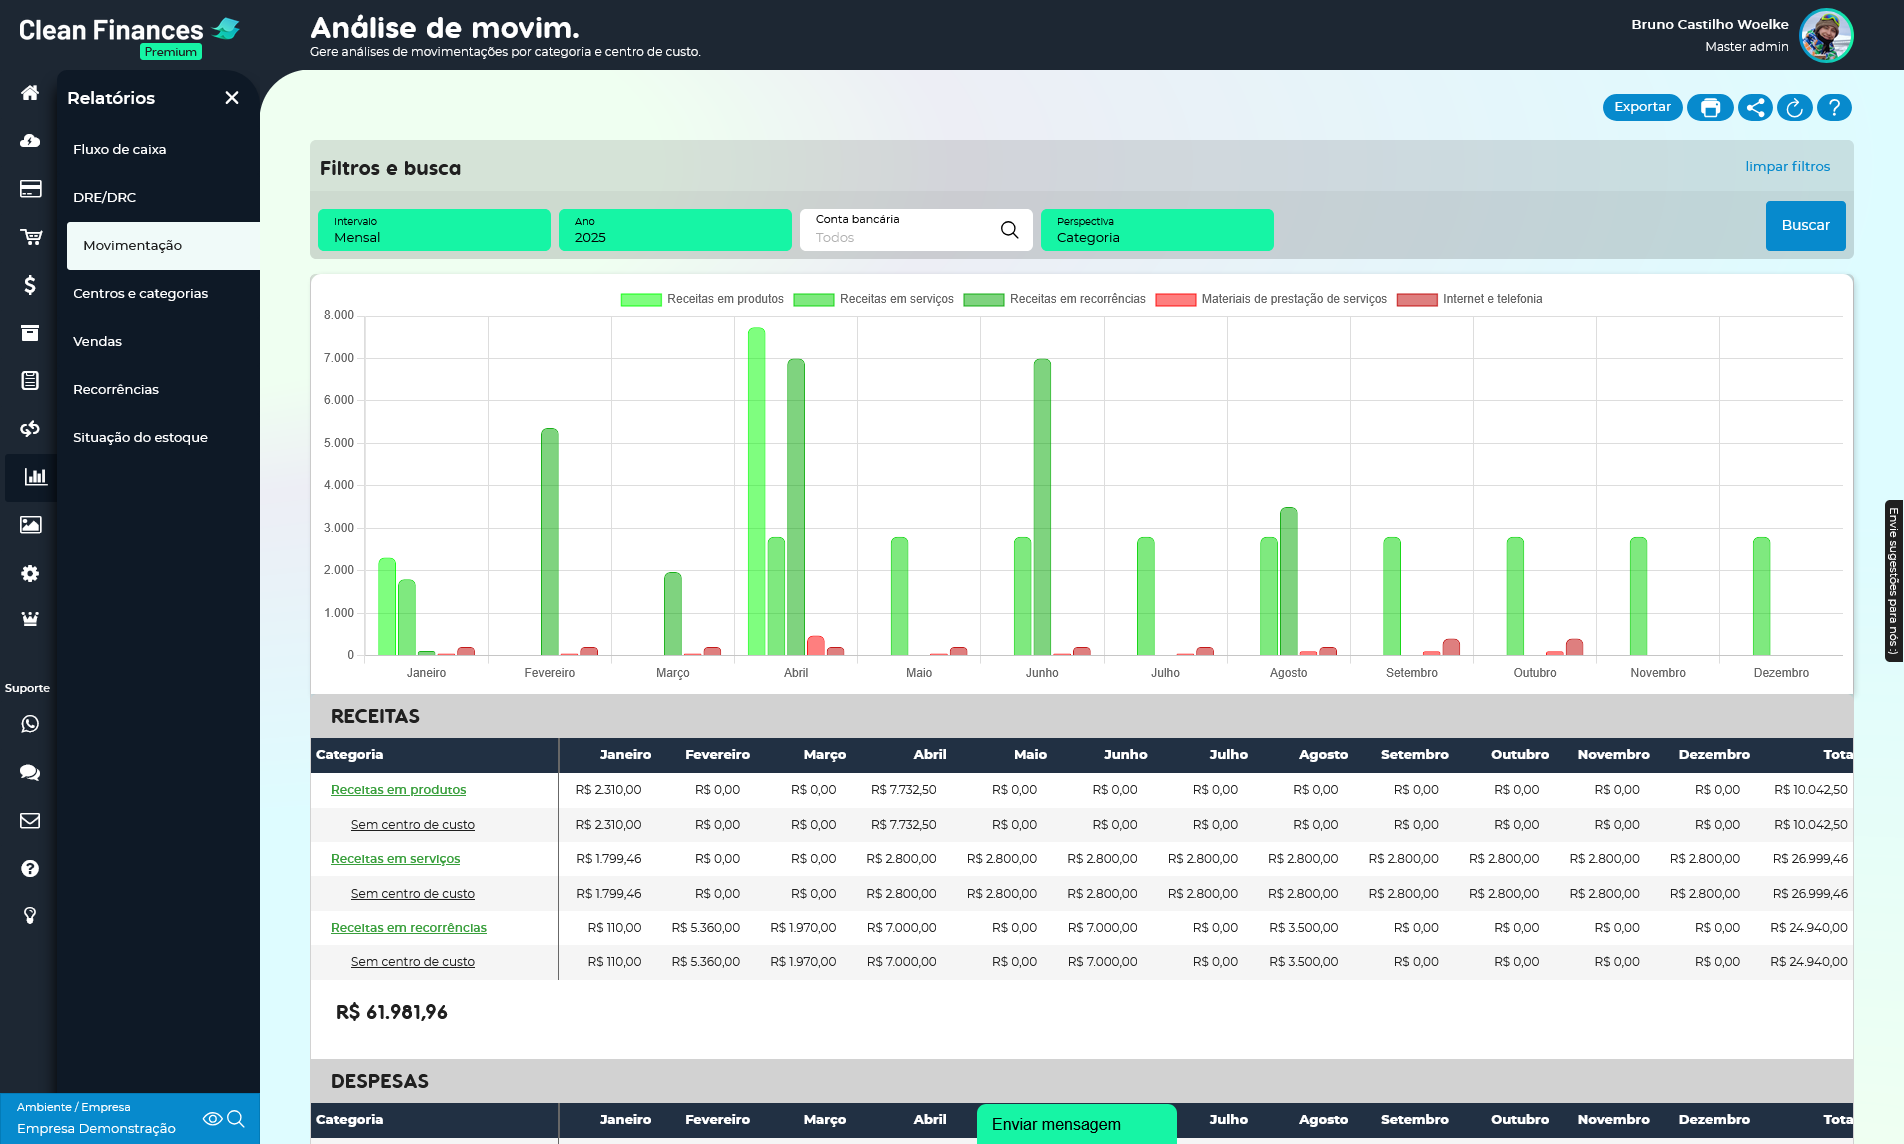Toggle environment visibility eye icon

coord(212,1119)
